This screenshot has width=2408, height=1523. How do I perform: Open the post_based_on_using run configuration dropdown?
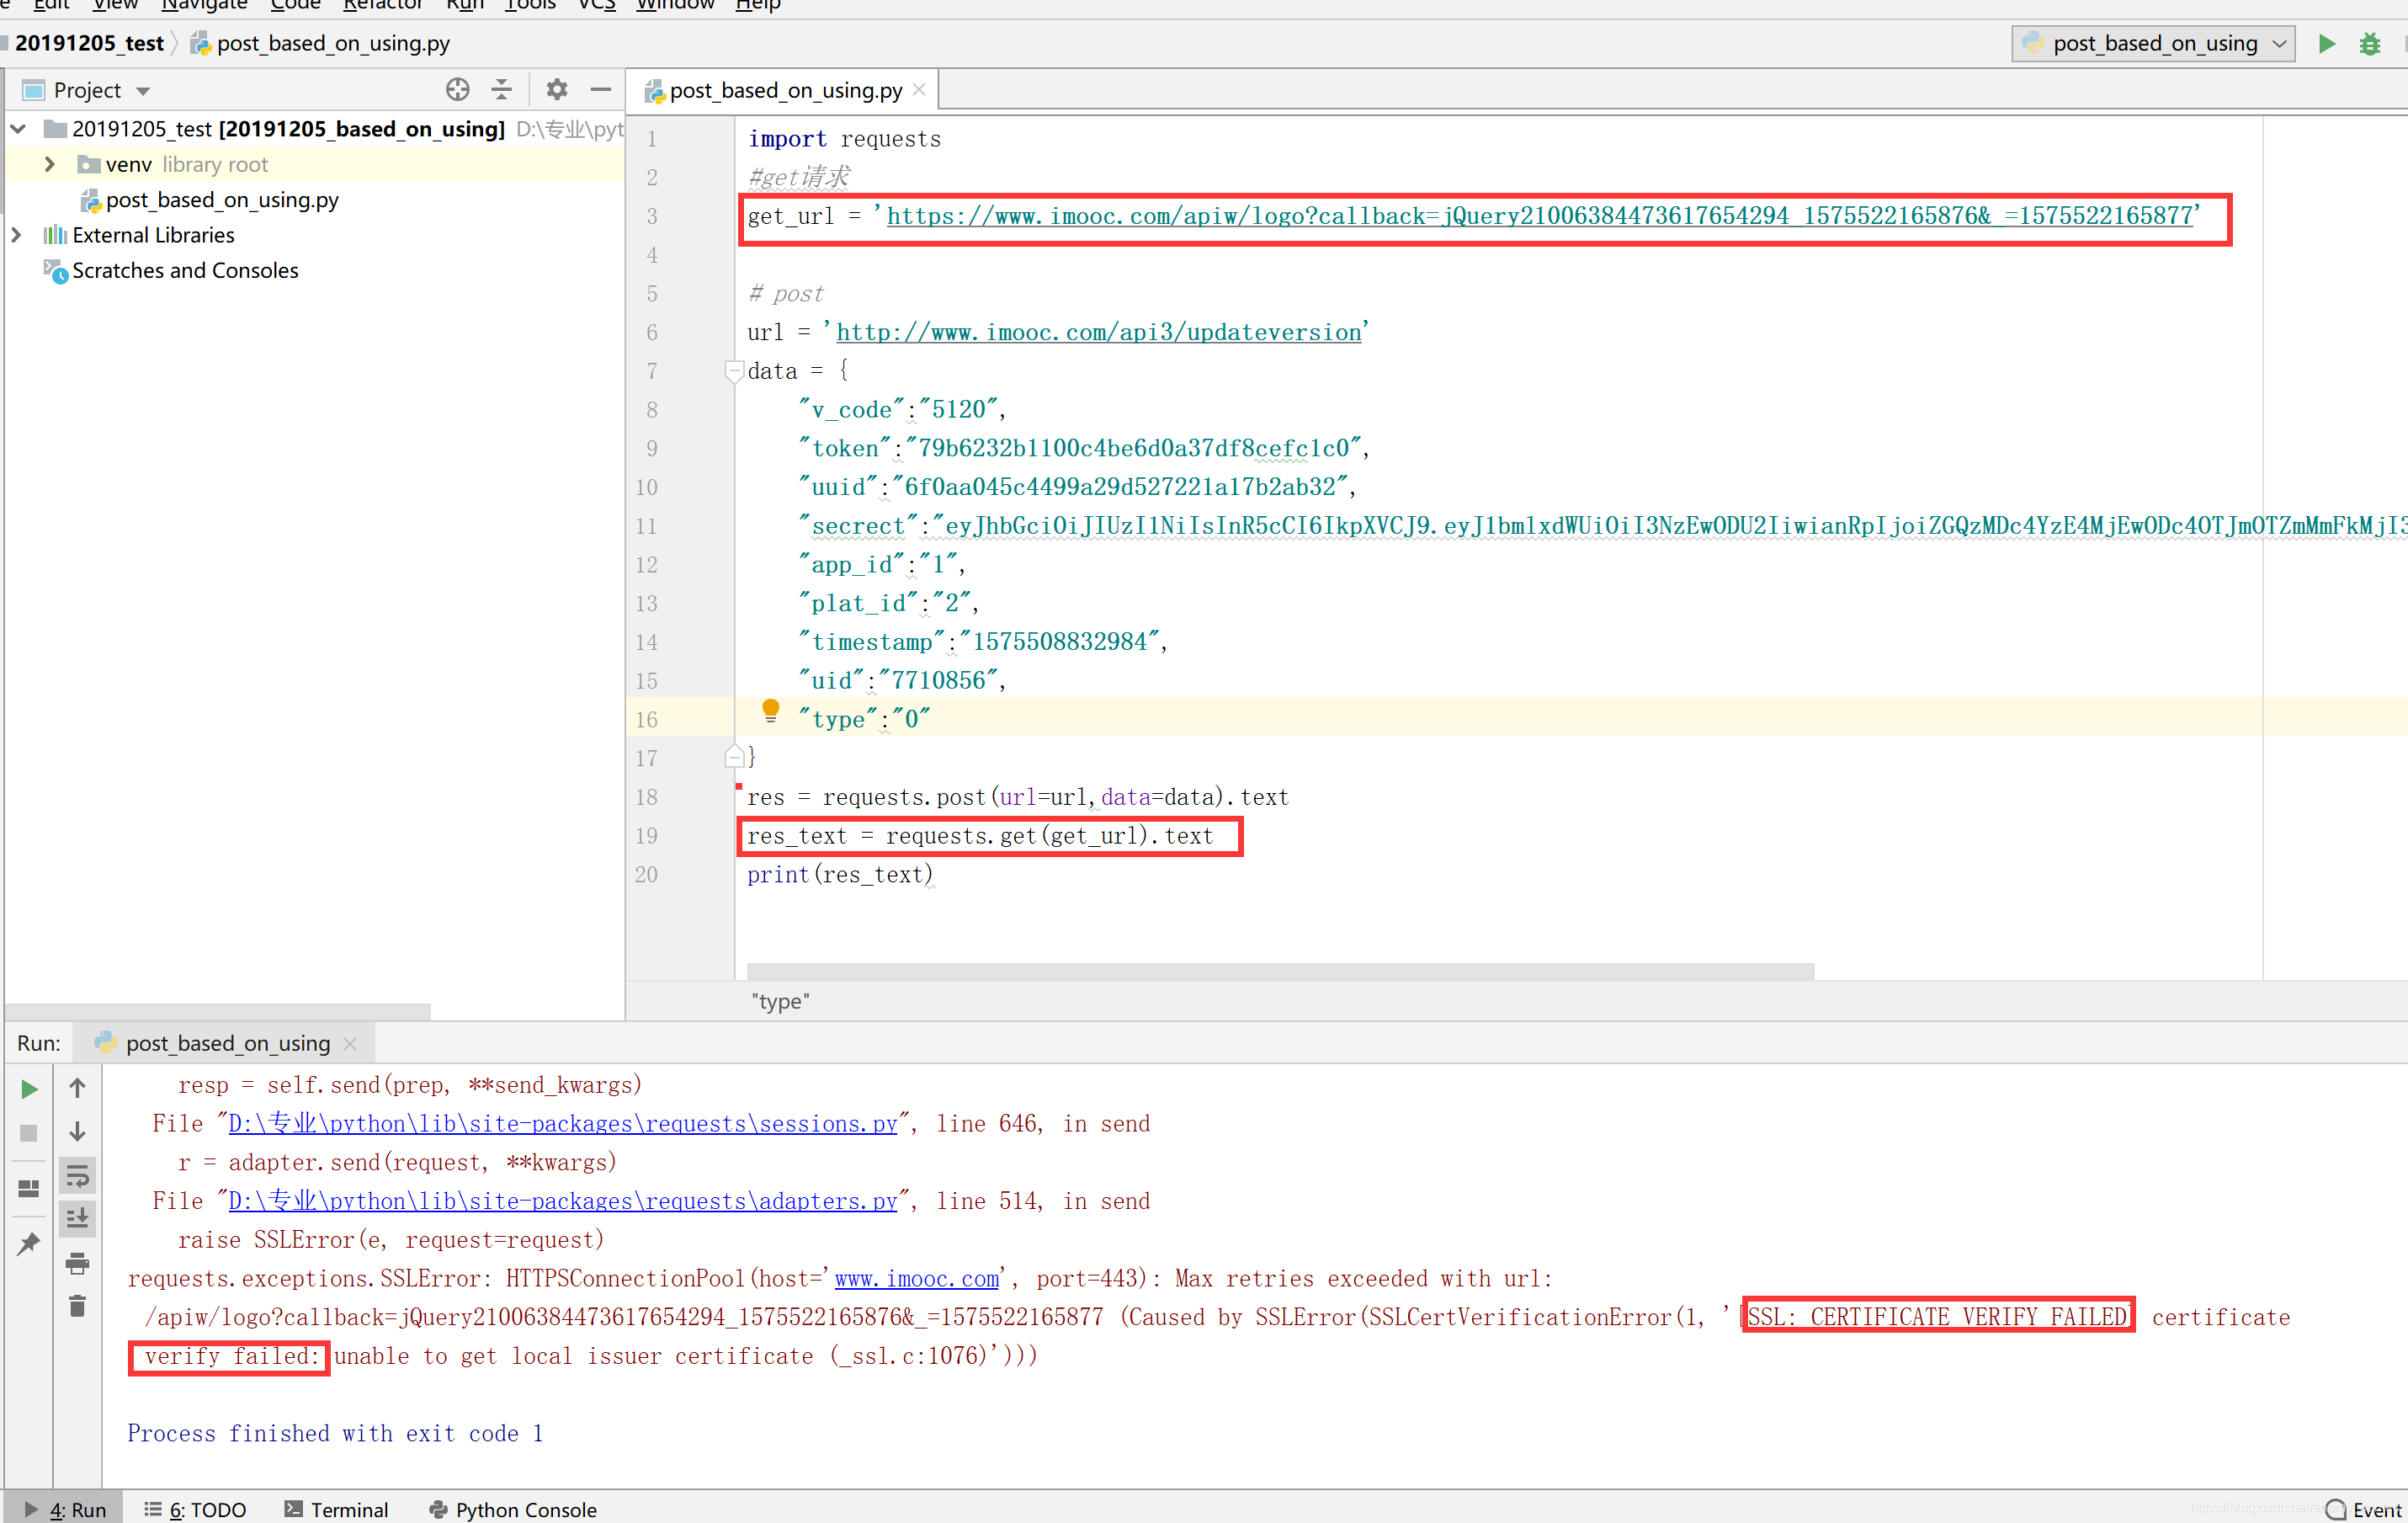[x=2154, y=44]
